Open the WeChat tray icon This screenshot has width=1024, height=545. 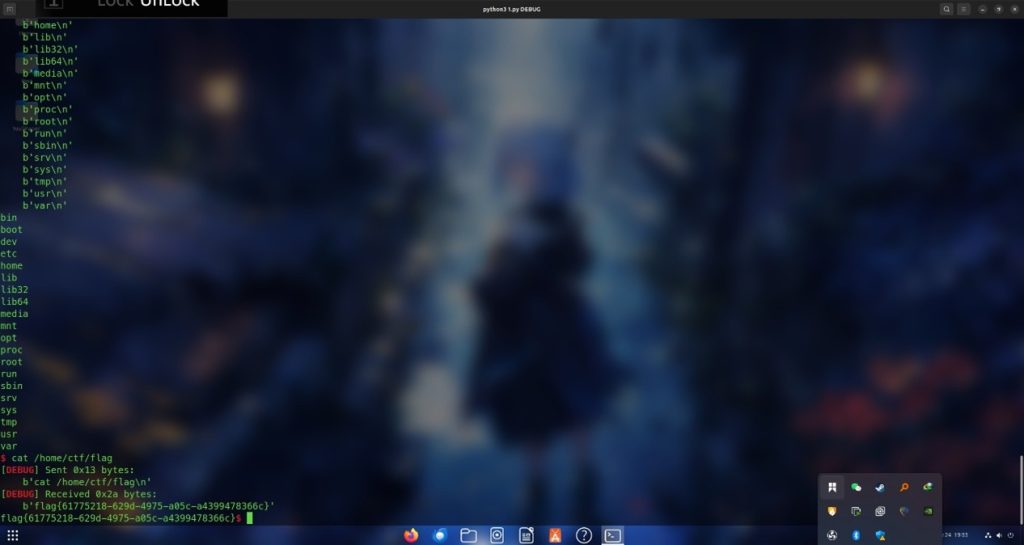point(856,487)
